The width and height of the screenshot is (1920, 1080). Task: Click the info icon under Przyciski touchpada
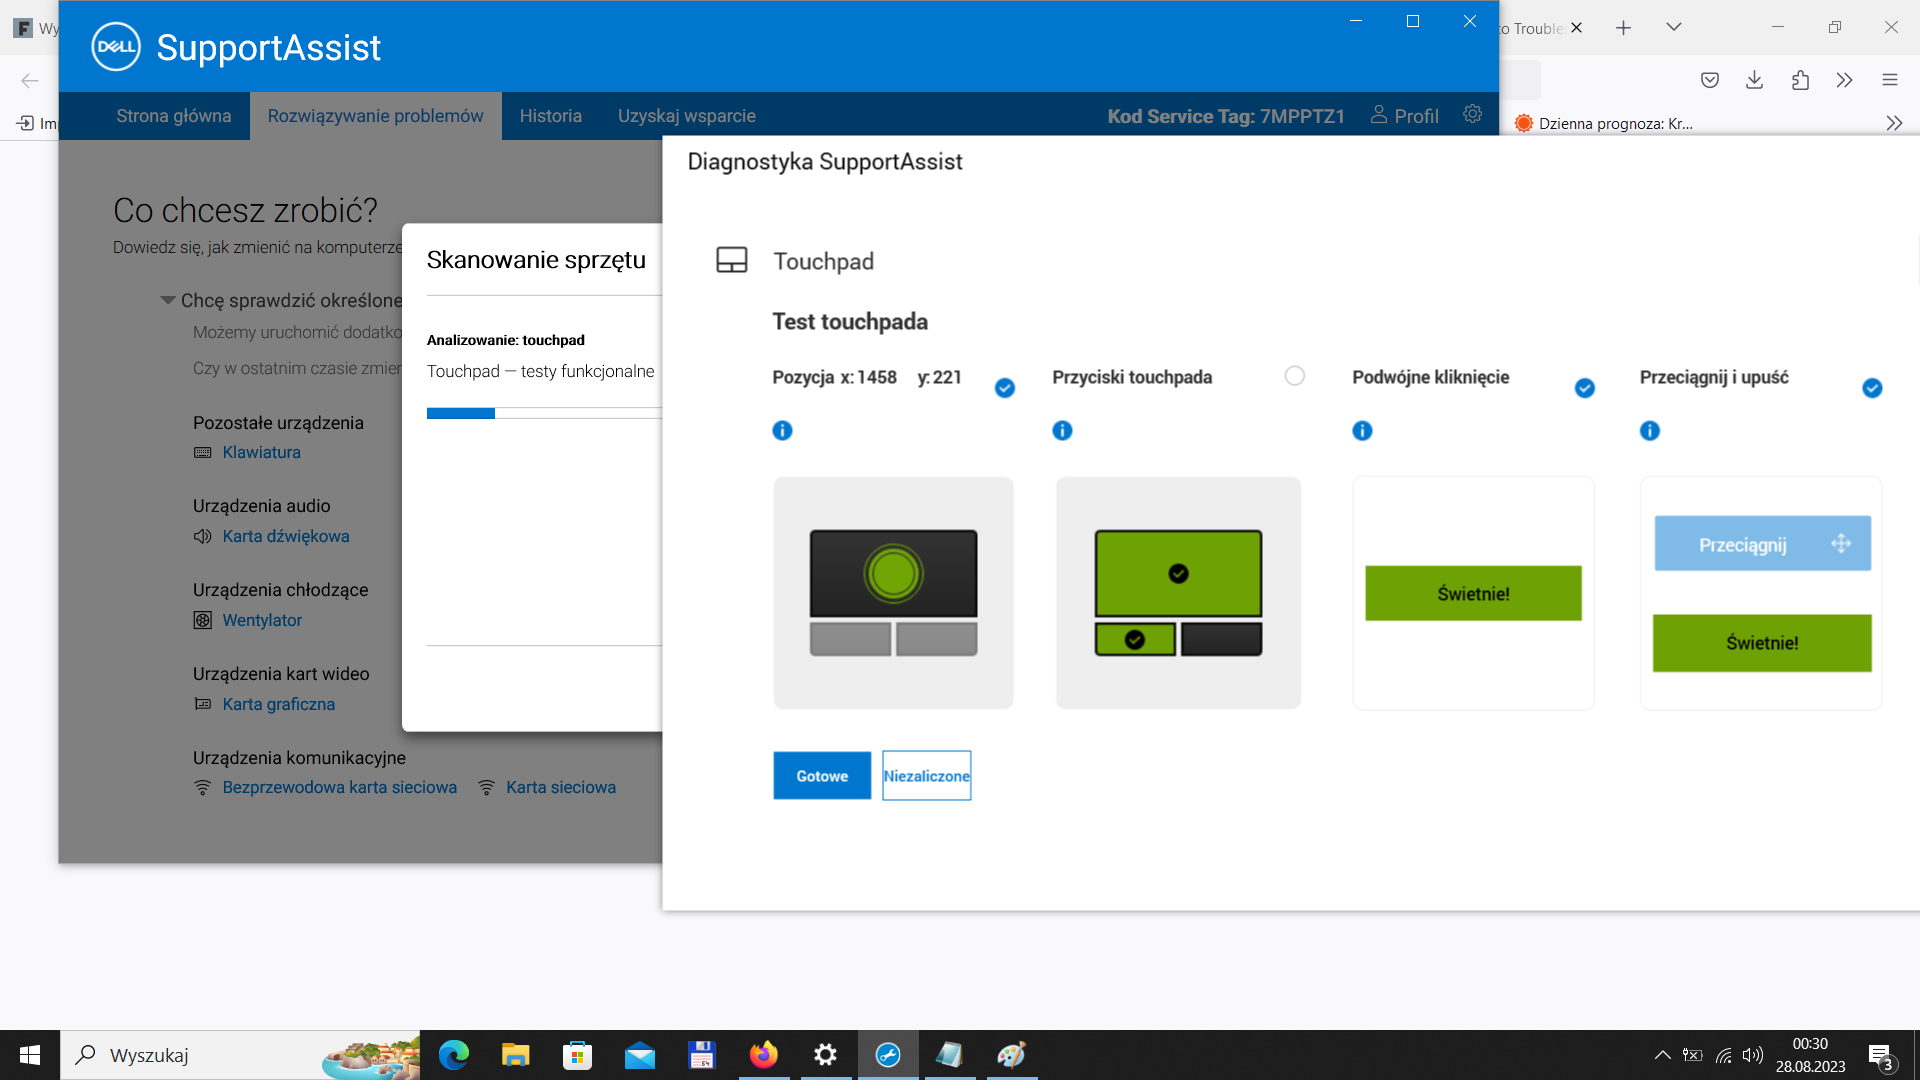[x=1062, y=431]
